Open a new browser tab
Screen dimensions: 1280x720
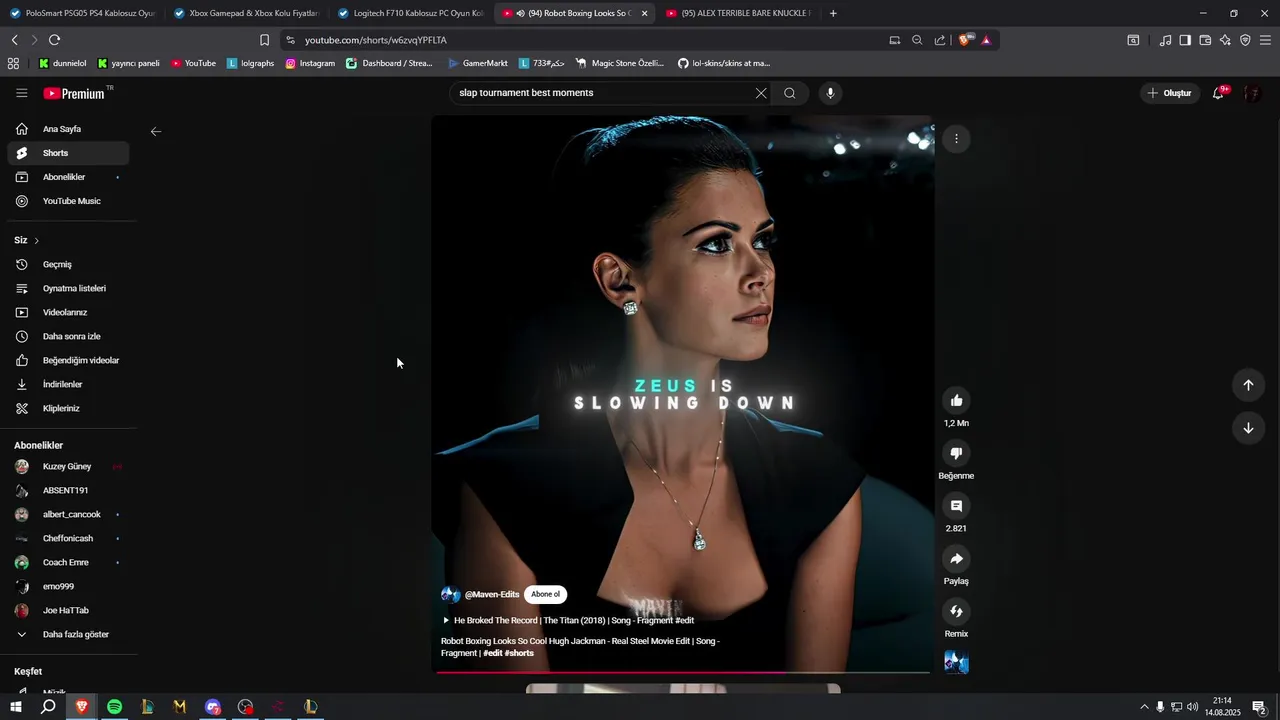(x=834, y=13)
